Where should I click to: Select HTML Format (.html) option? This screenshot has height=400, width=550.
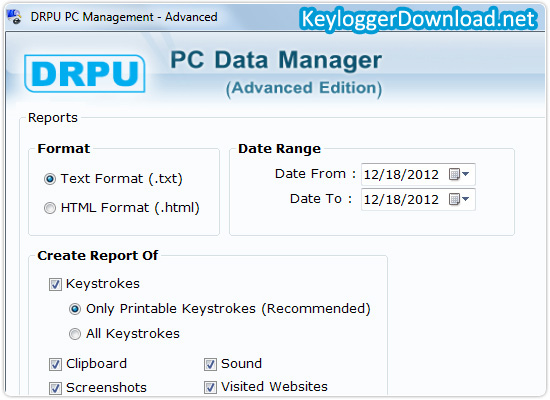tap(50, 208)
